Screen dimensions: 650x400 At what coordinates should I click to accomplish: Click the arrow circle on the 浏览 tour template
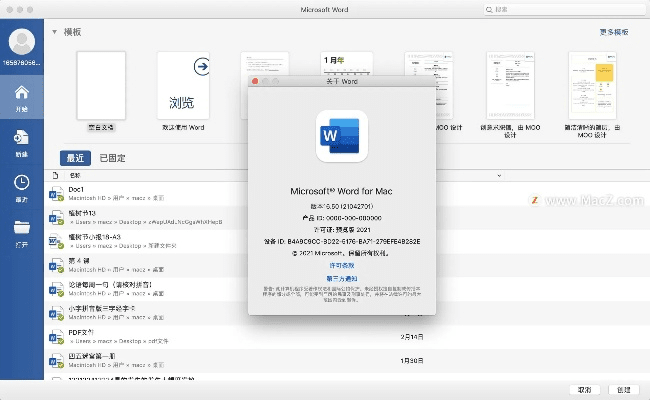(x=201, y=66)
